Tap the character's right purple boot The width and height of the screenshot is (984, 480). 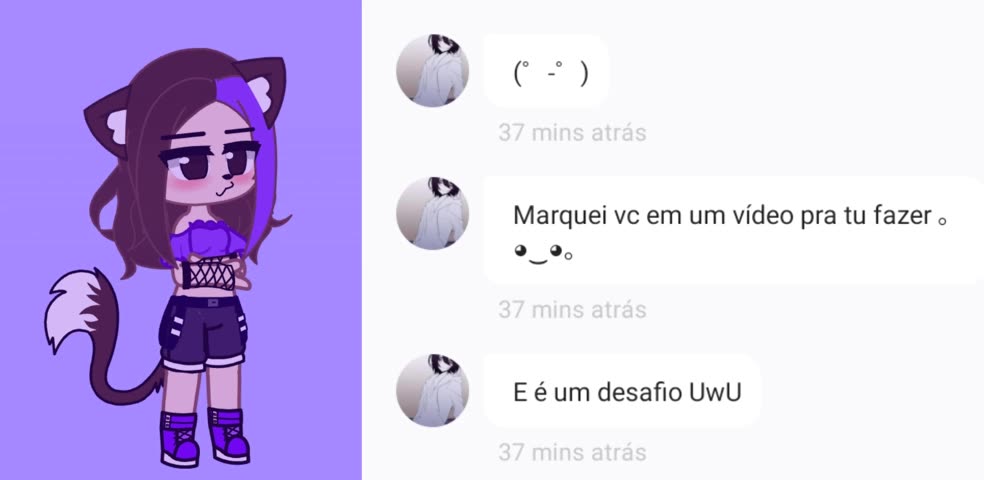[228, 435]
